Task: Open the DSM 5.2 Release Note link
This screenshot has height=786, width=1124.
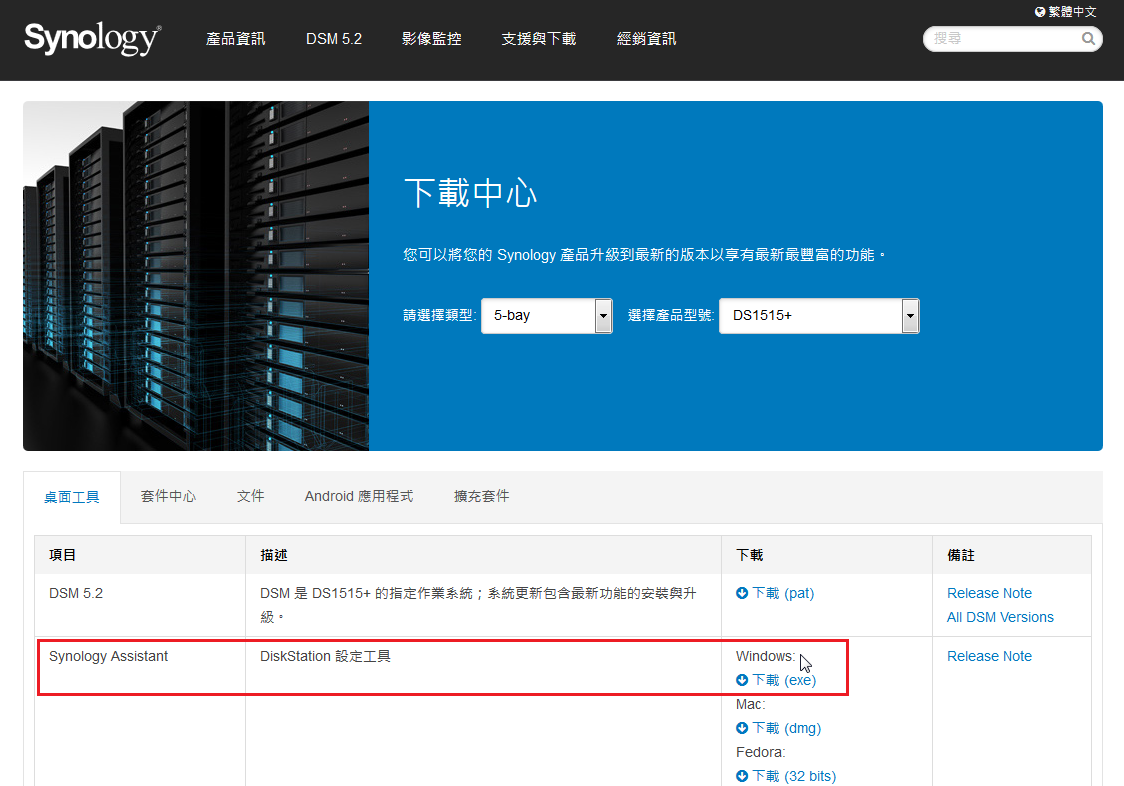Action: tap(989, 593)
